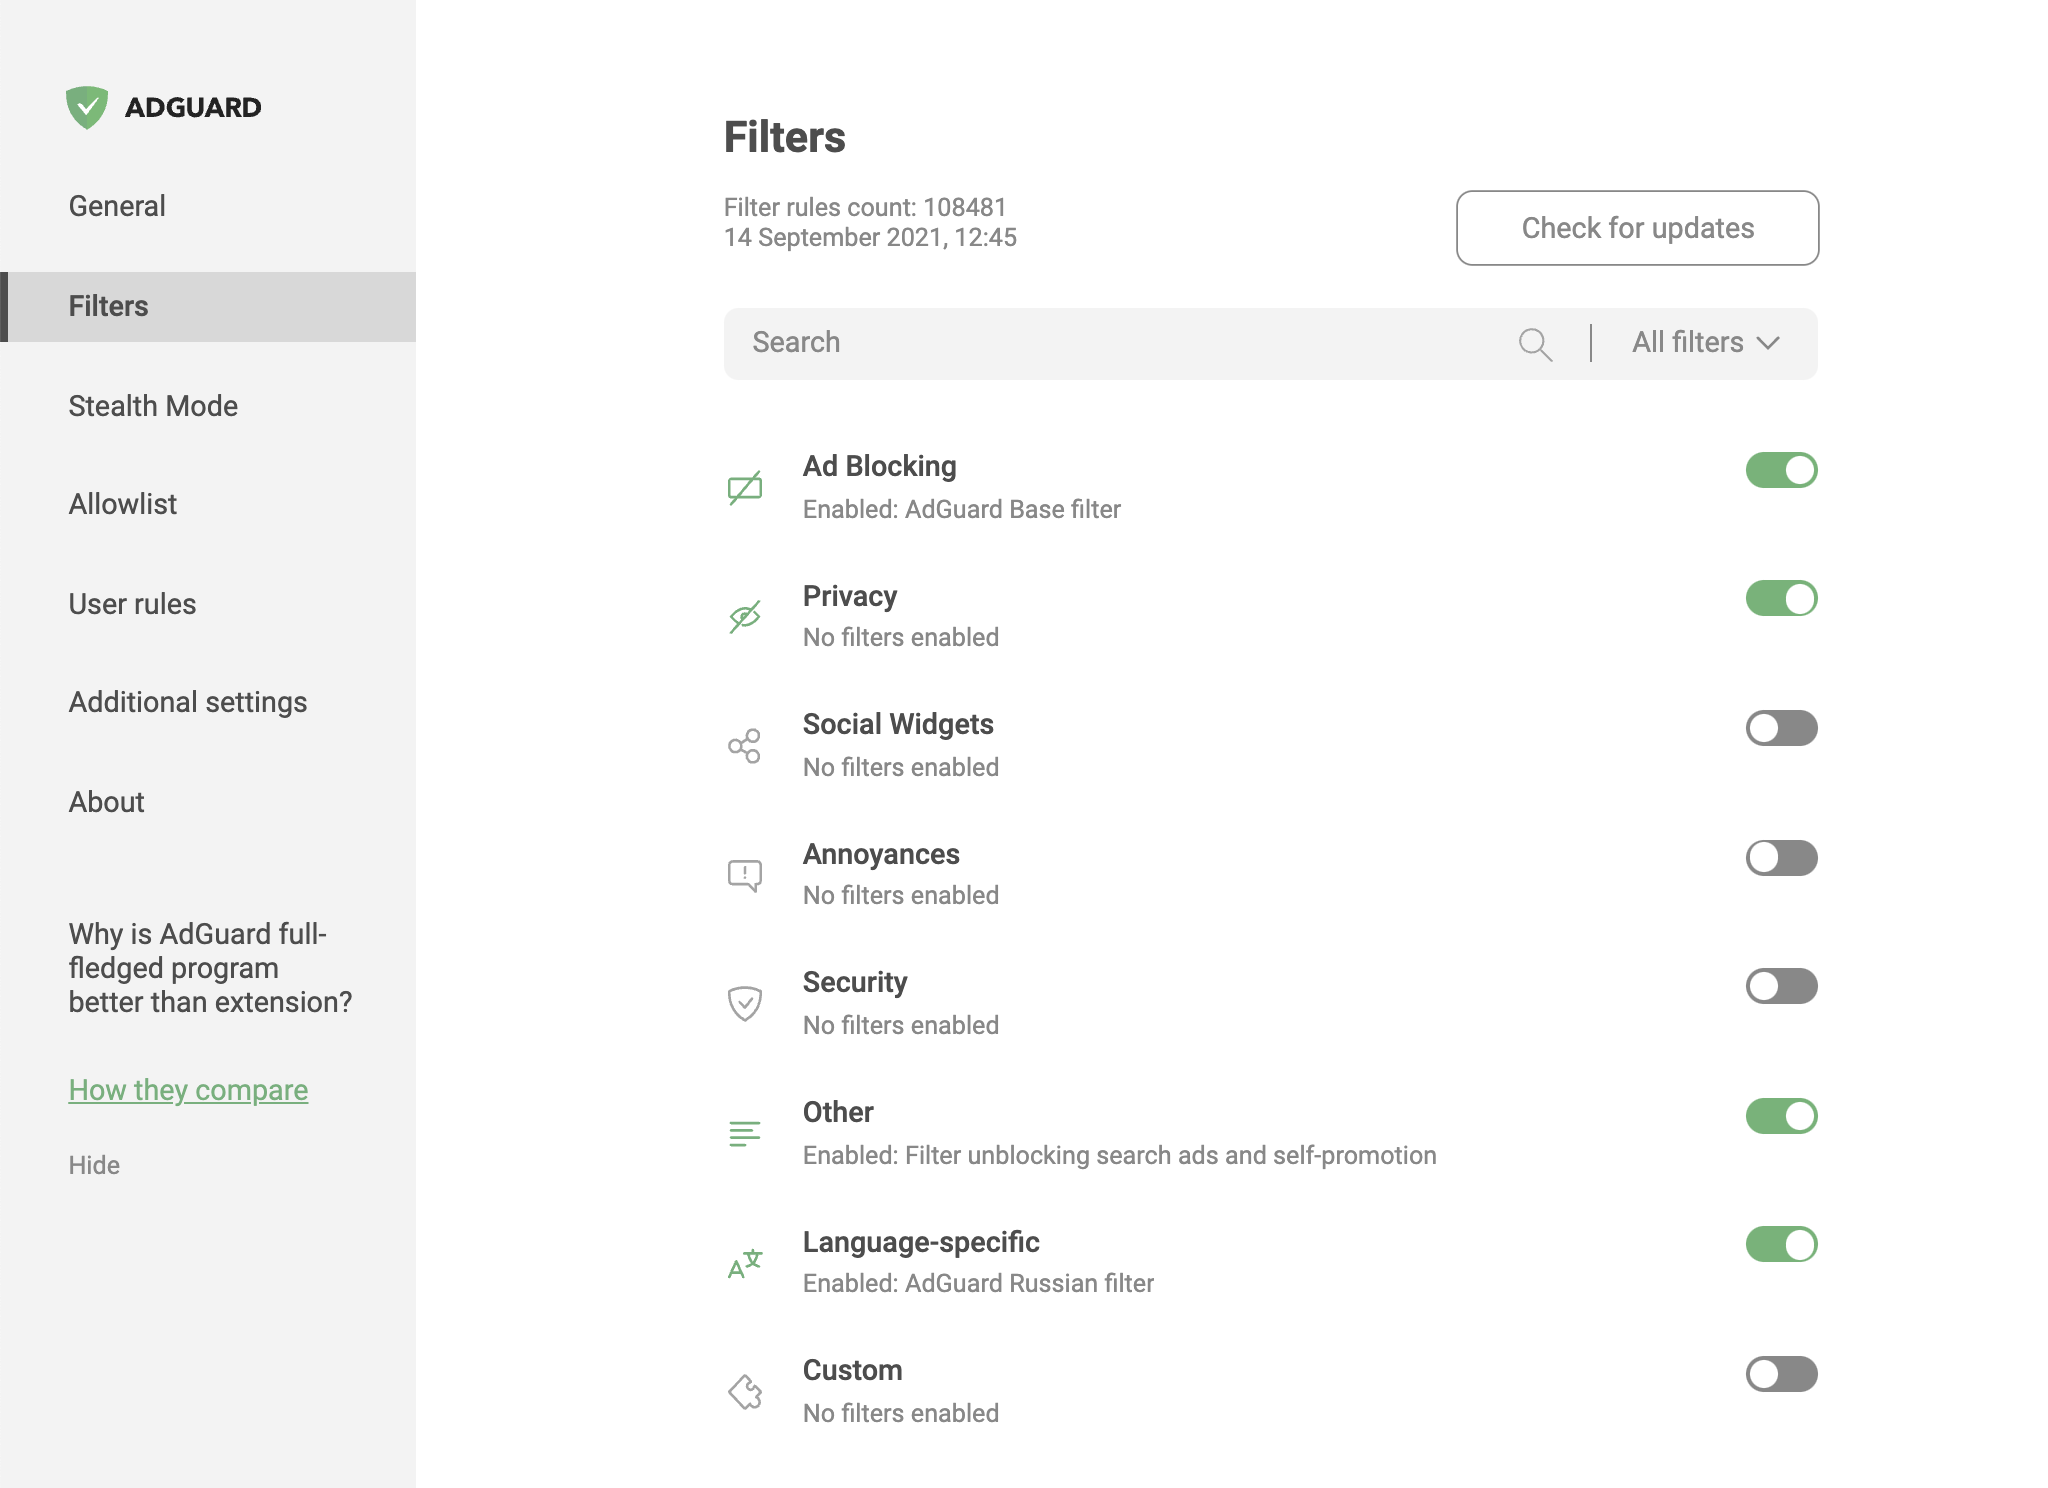Toggle the Social Widgets filter off
Screen dimensions: 2048x1488
pyautogui.click(x=1781, y=728)
